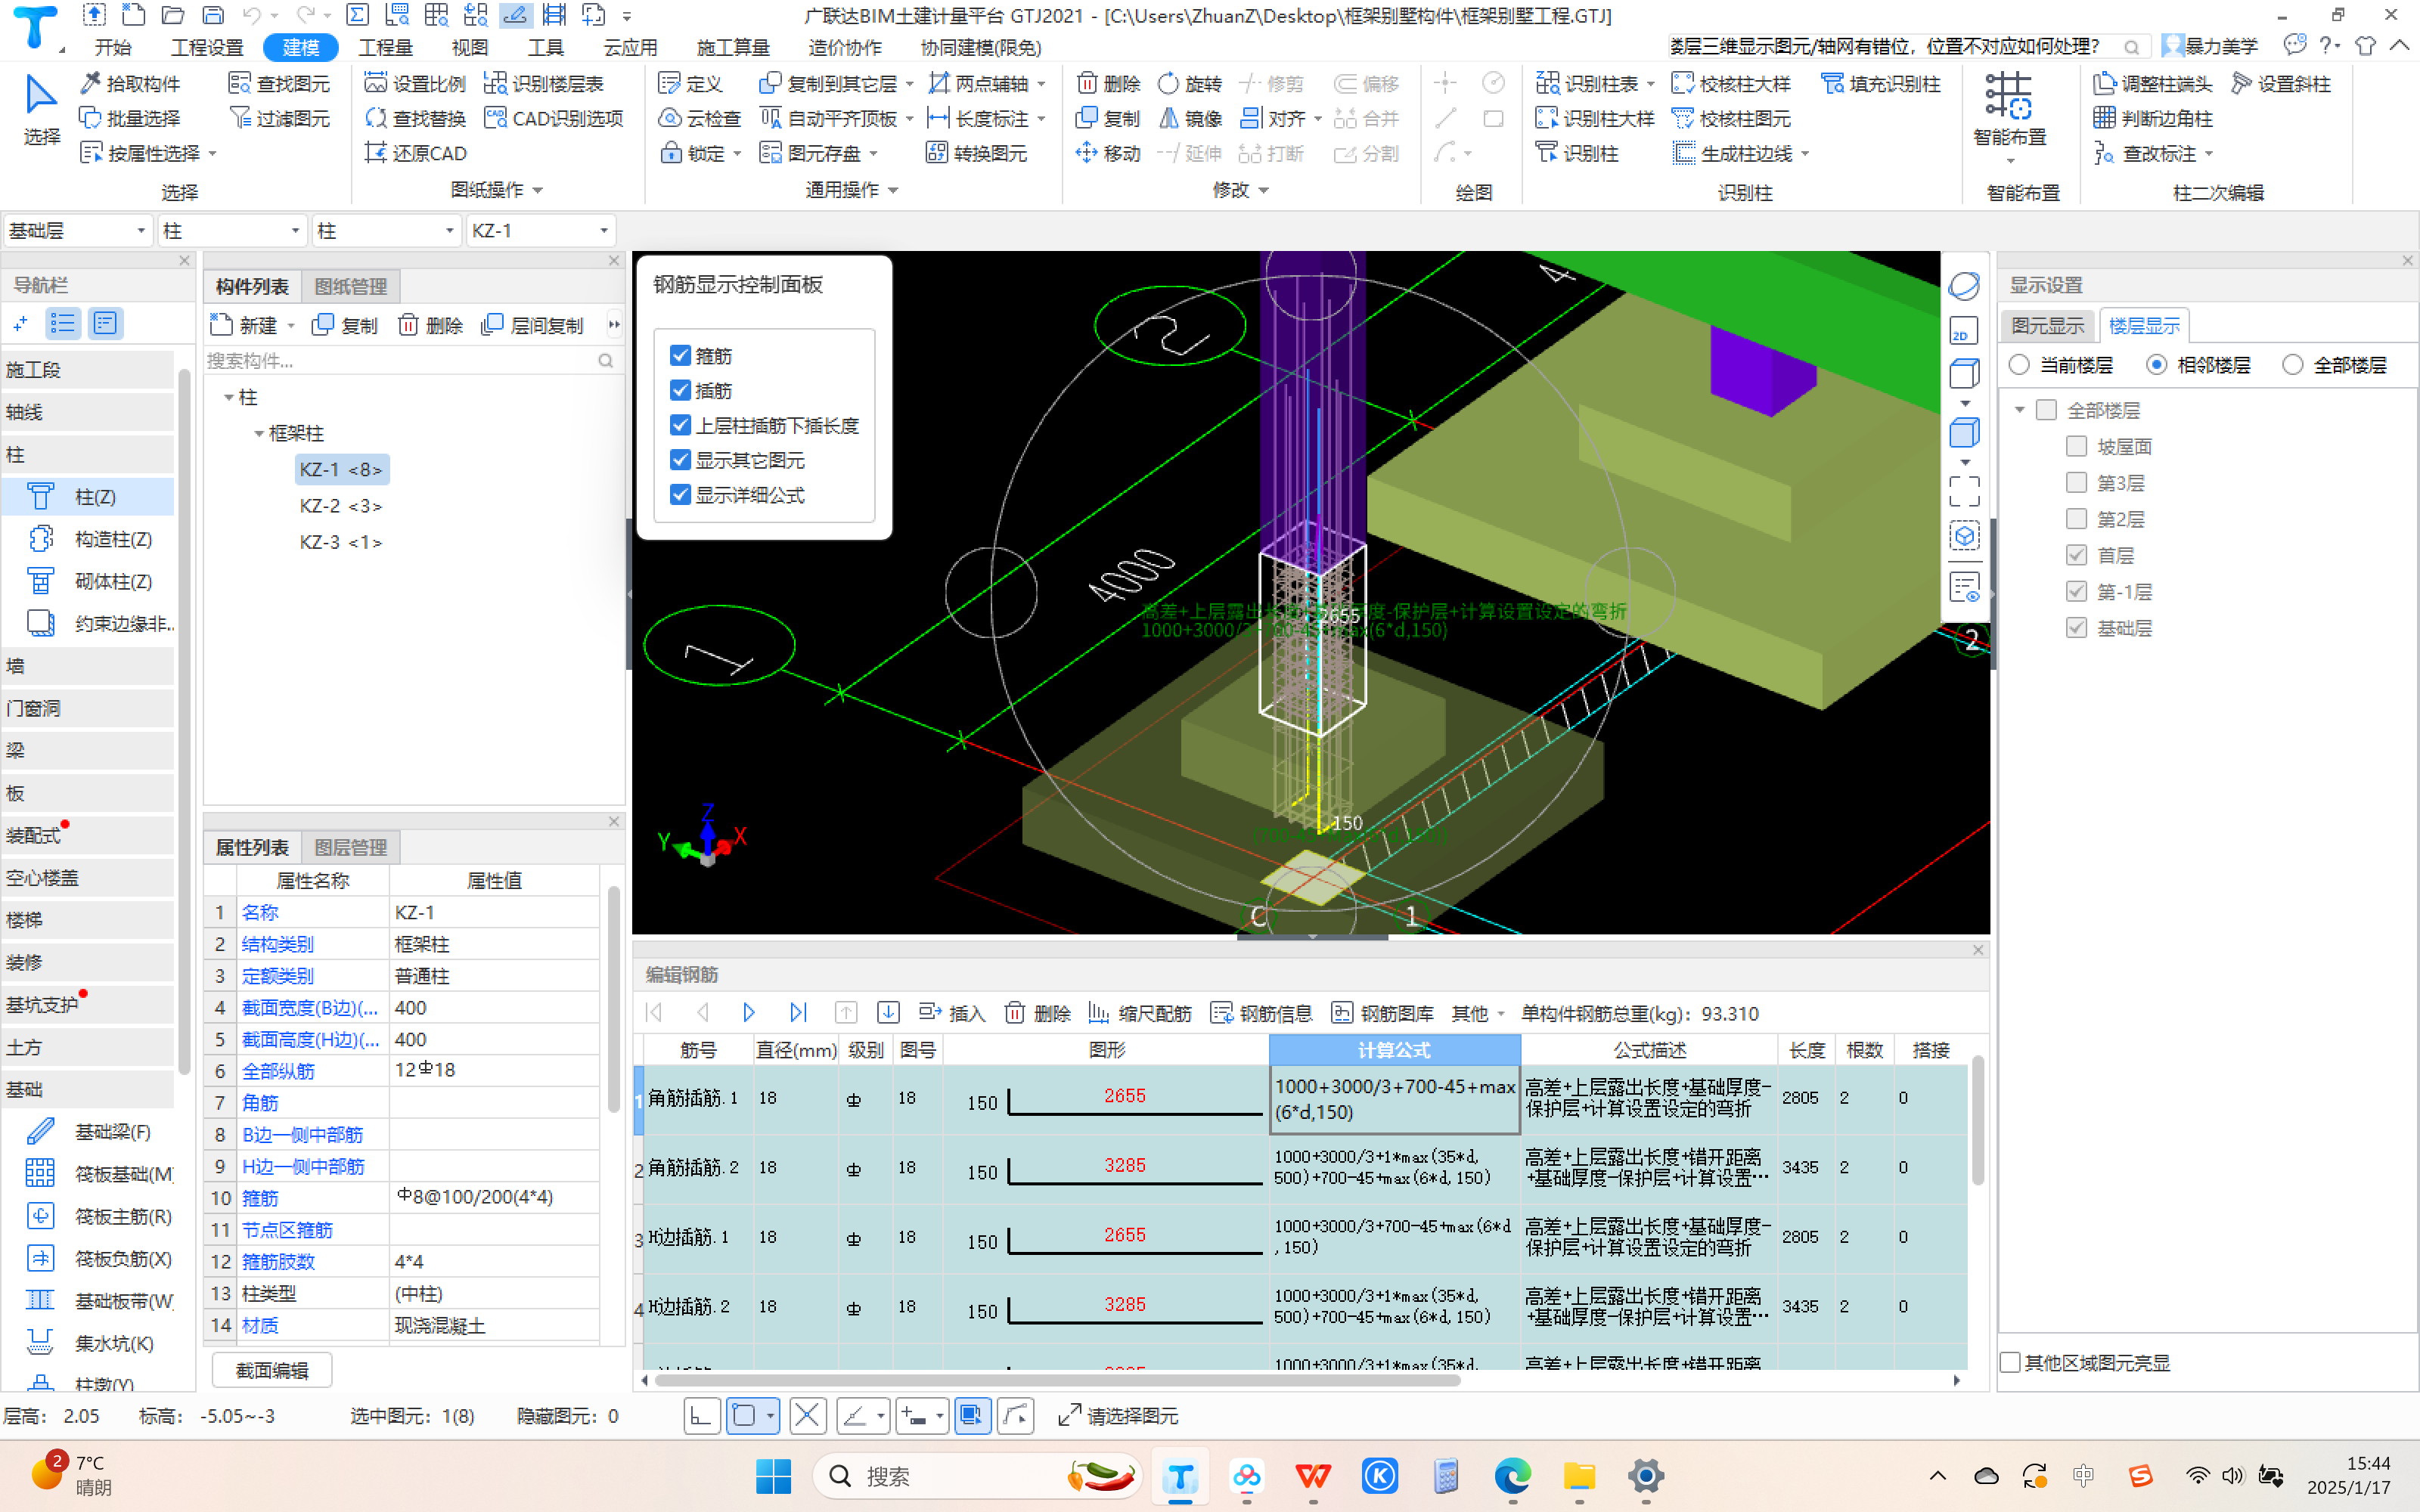Expand the 按属性选择 dropdown arrow

(213, 154)
